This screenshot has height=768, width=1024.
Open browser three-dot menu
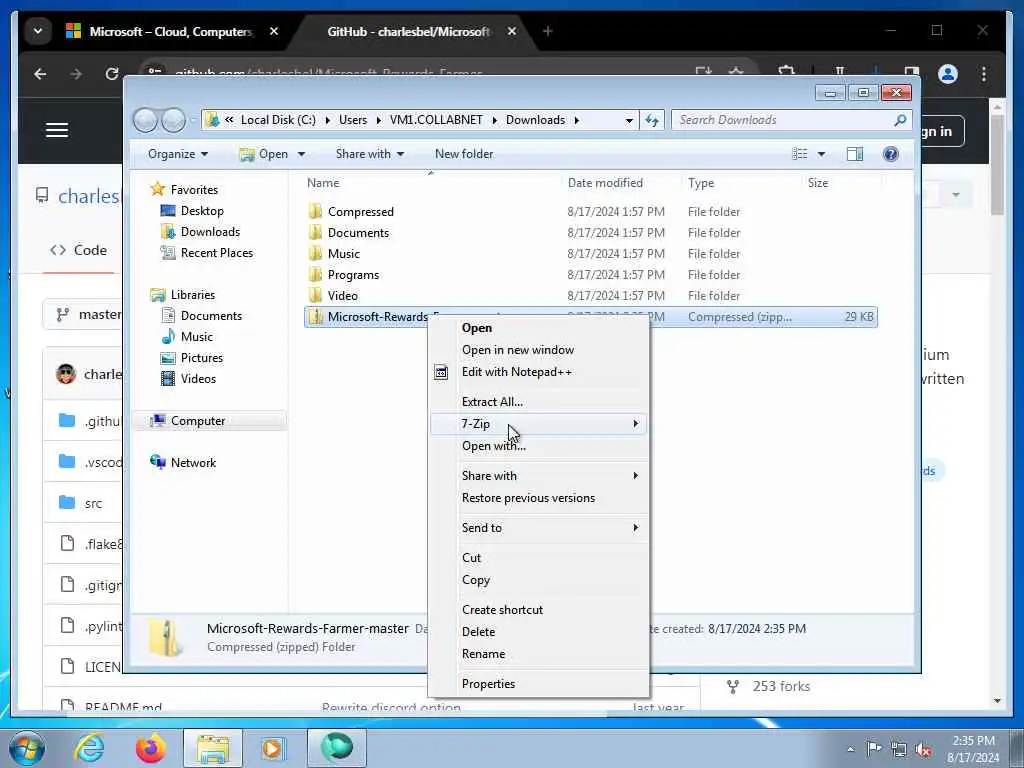point(984,74)
